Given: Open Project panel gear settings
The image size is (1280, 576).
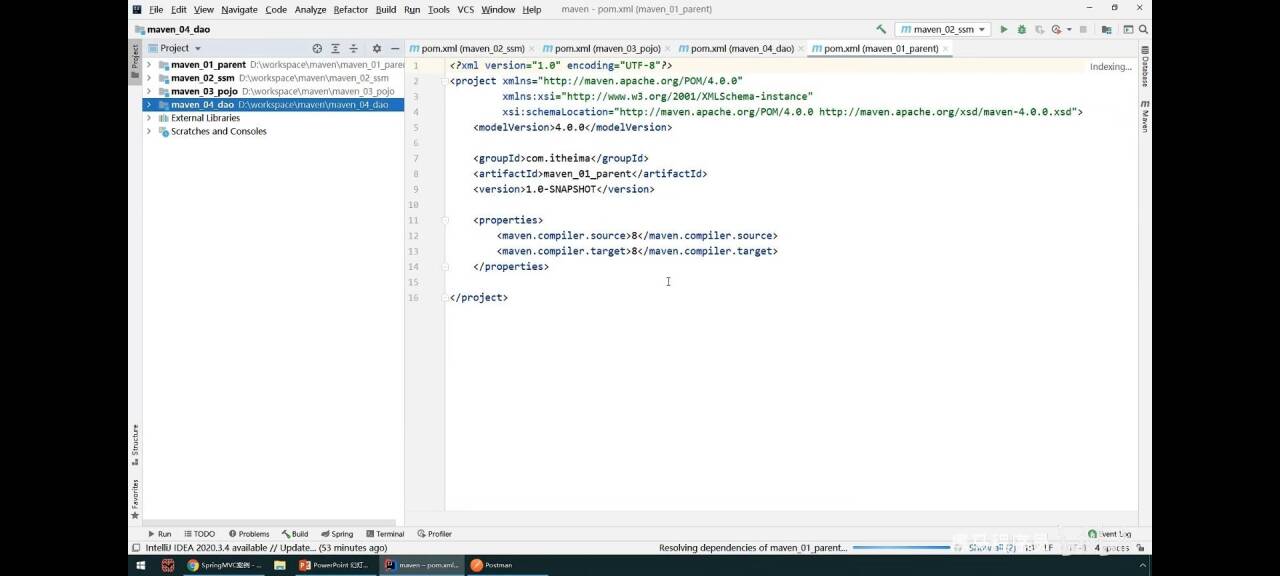Looking at the screenshot, I should click(377, 48).
